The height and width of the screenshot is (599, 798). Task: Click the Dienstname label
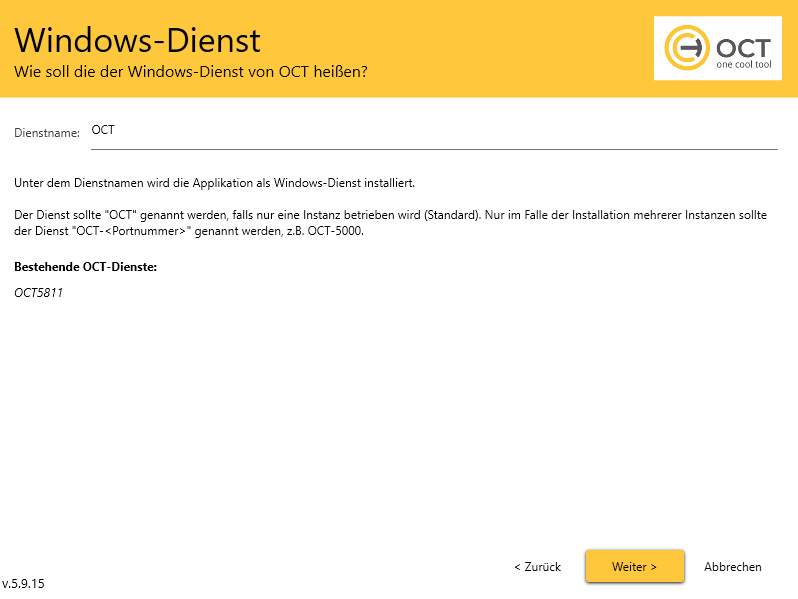[x=47, y=133]
